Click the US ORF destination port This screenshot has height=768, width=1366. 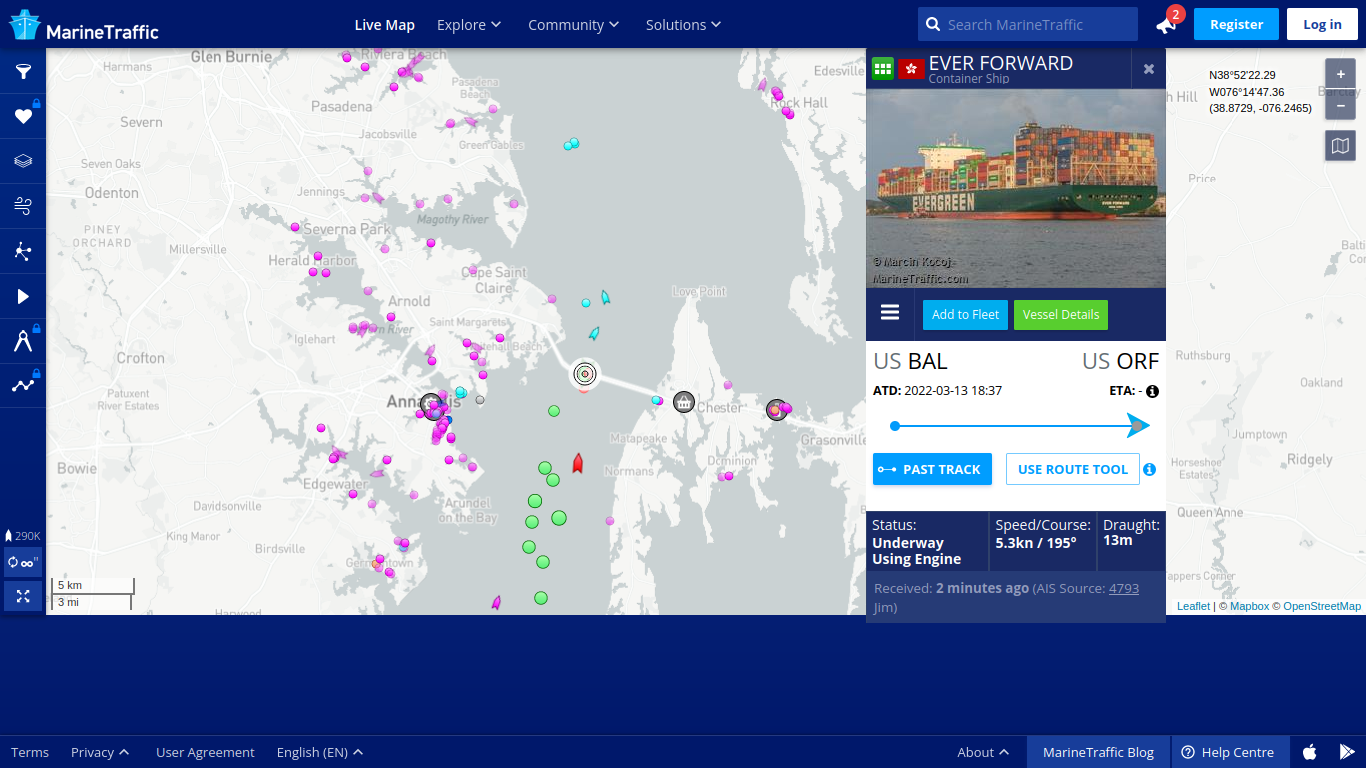tap(1120, 361)
